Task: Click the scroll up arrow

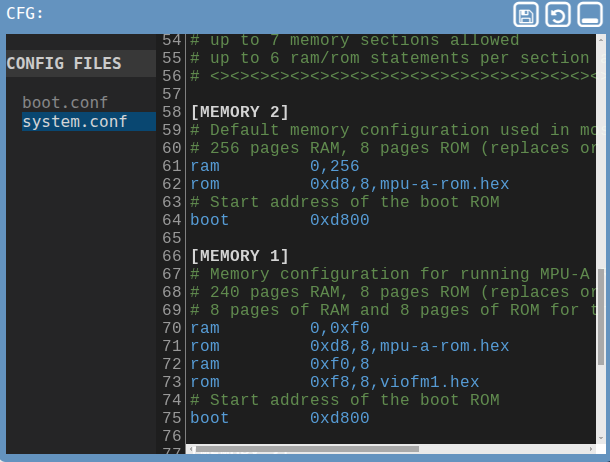Action: coord(601,40)
